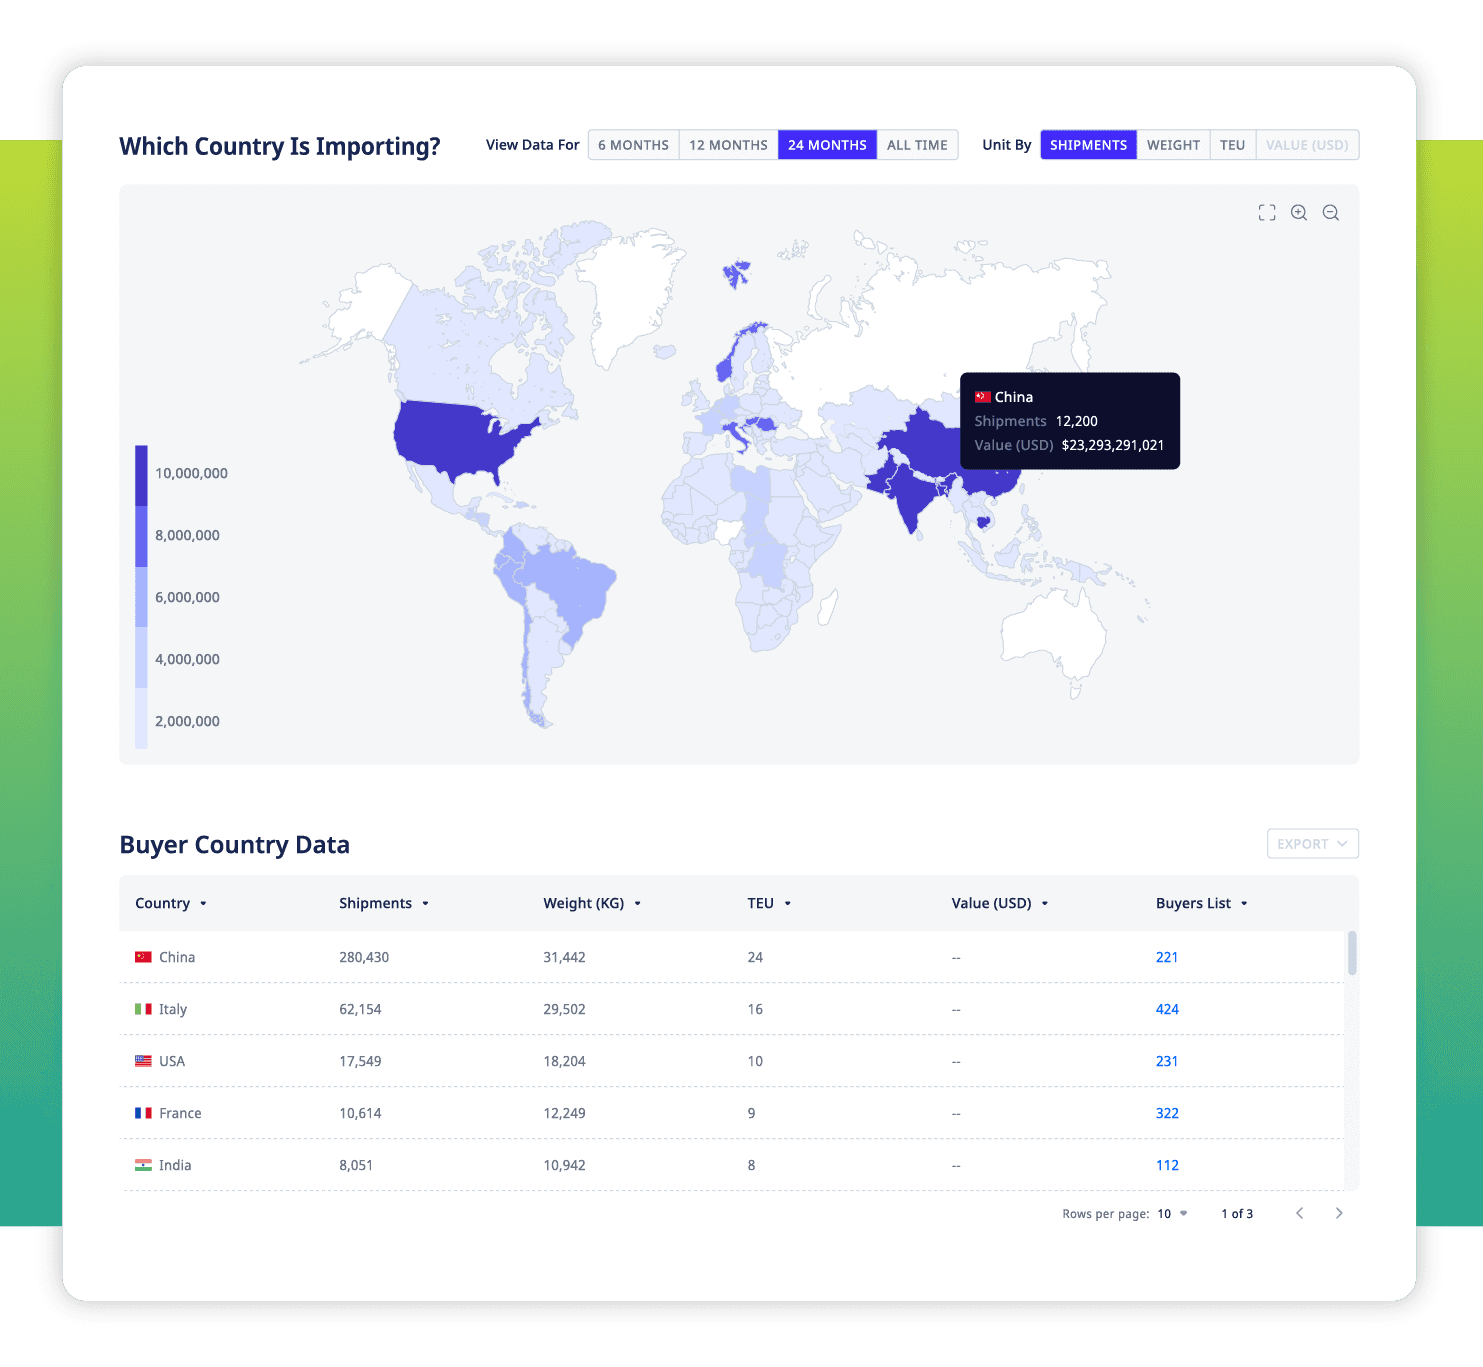
Task: Open USA buyers list link 231
Action: click(1167, 1061)
